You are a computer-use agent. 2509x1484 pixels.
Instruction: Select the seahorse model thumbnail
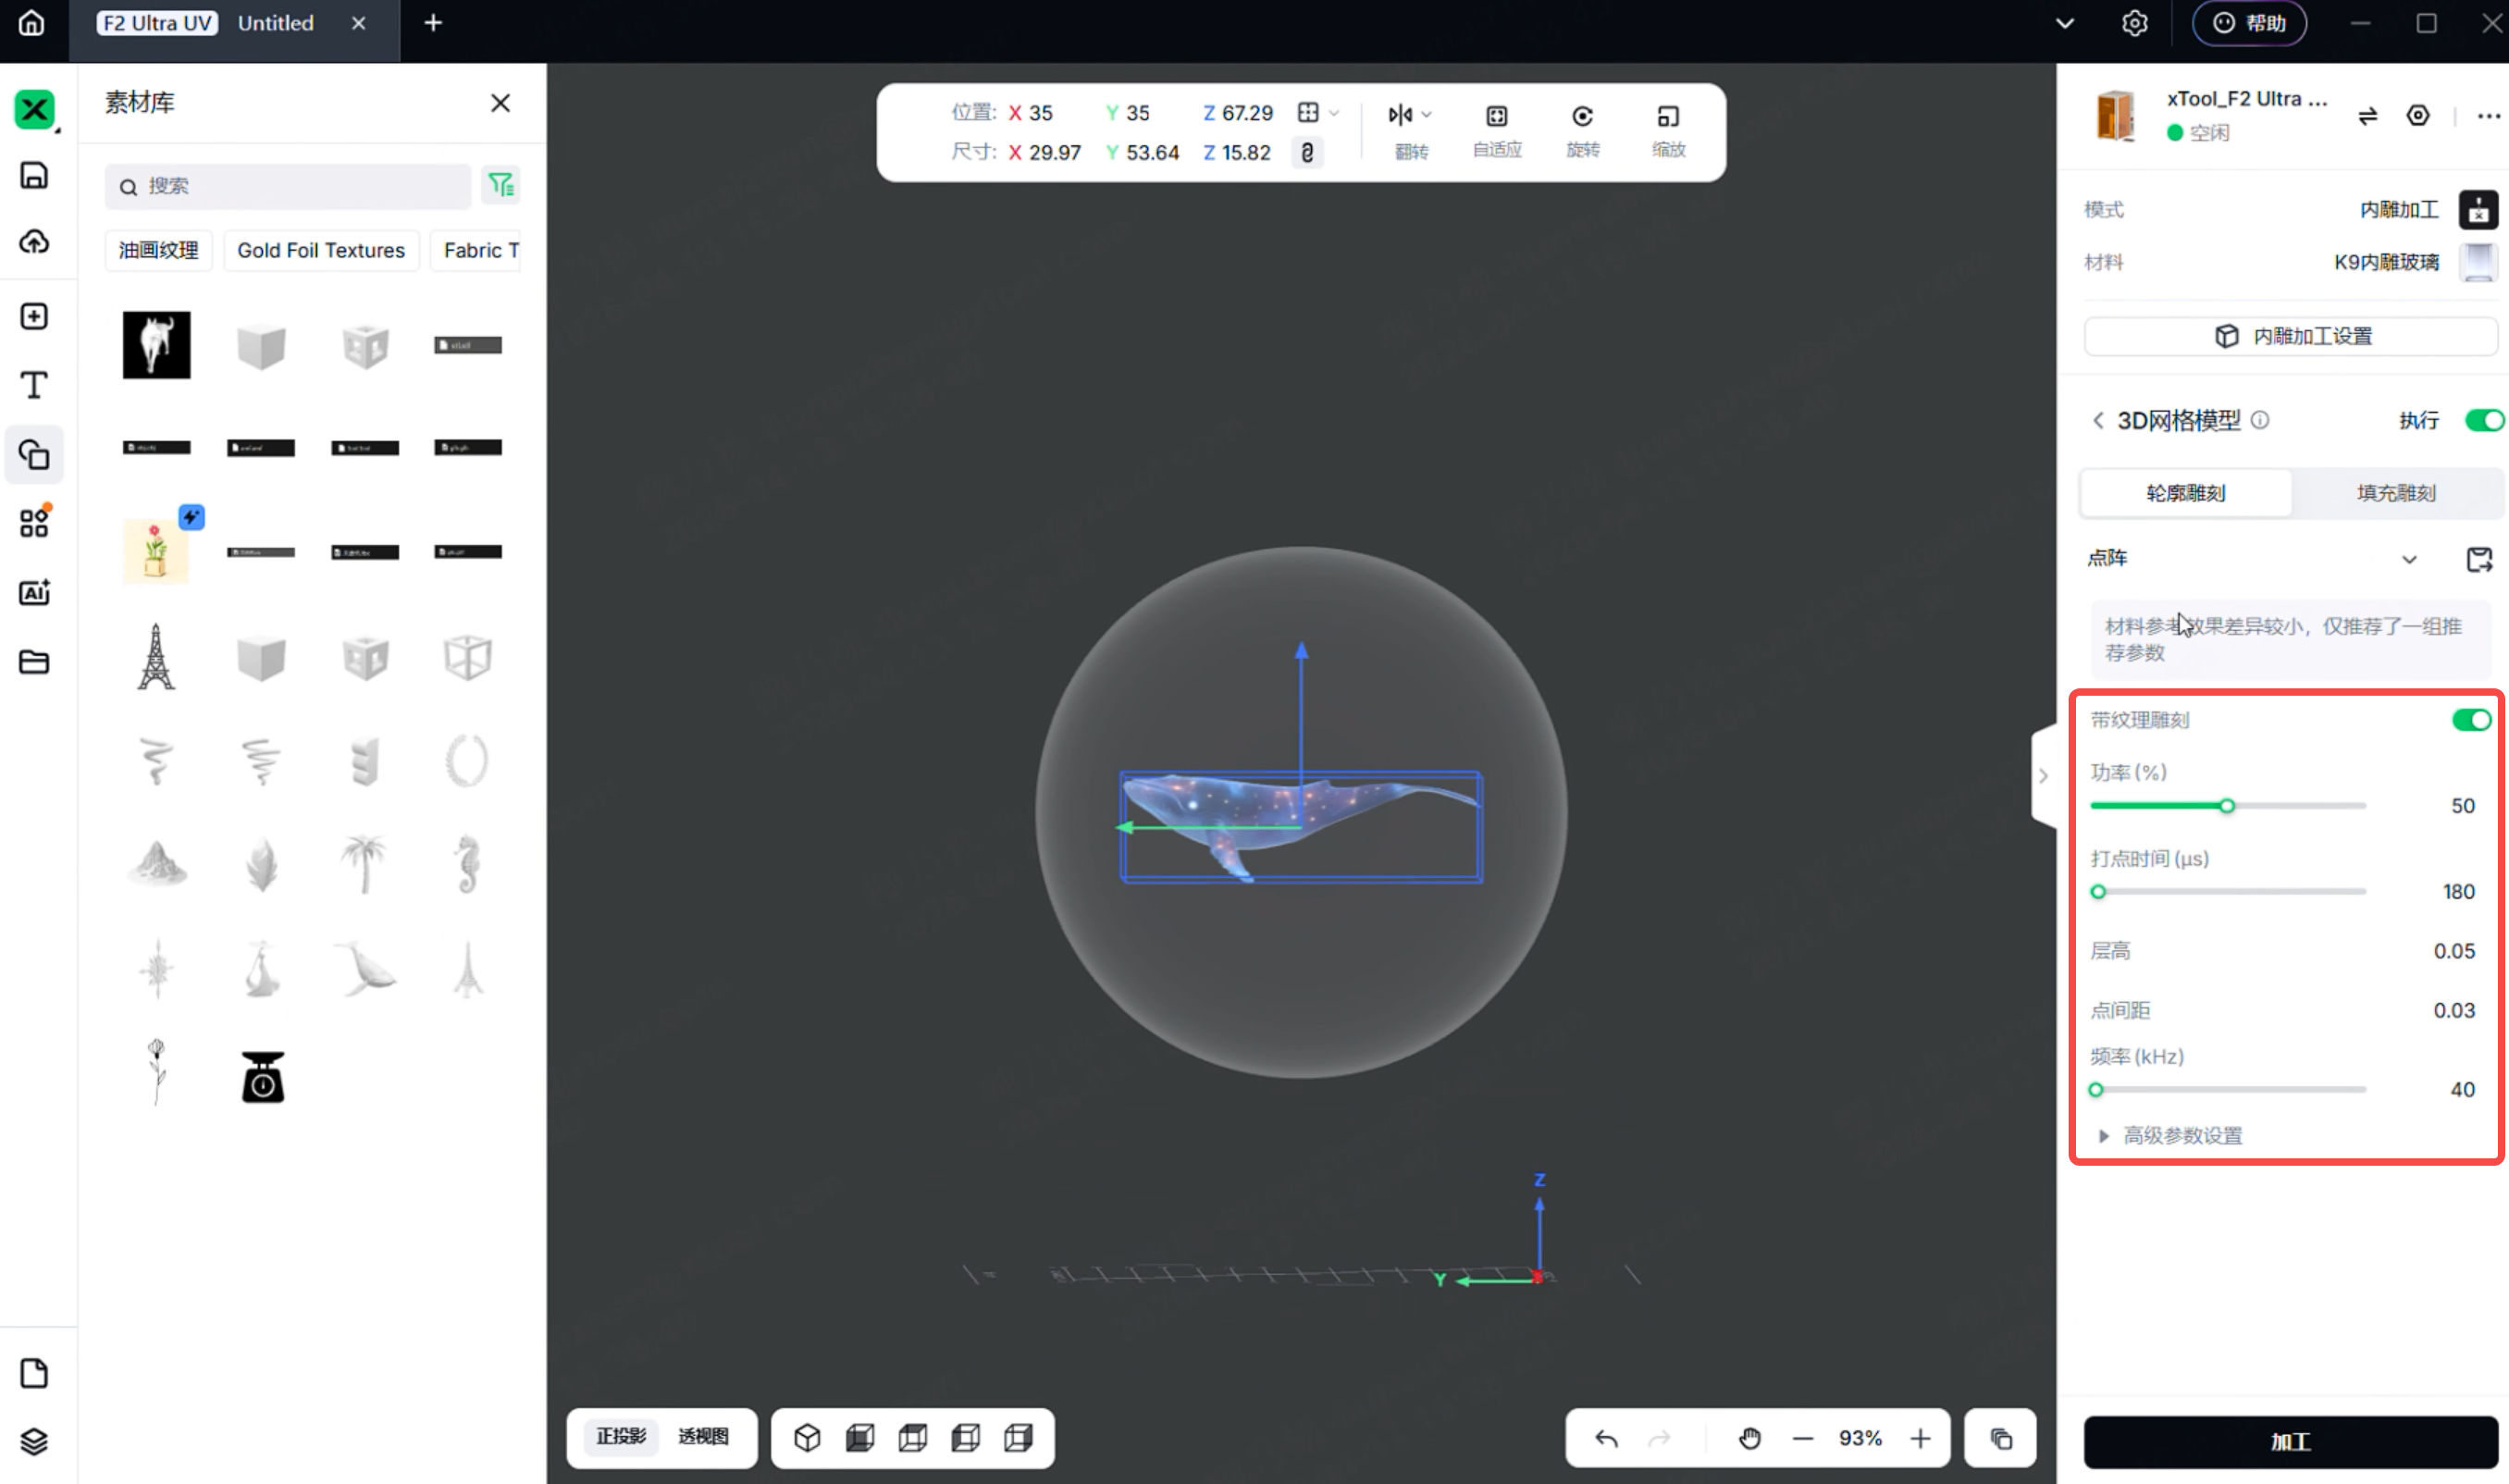click(467, 863)
